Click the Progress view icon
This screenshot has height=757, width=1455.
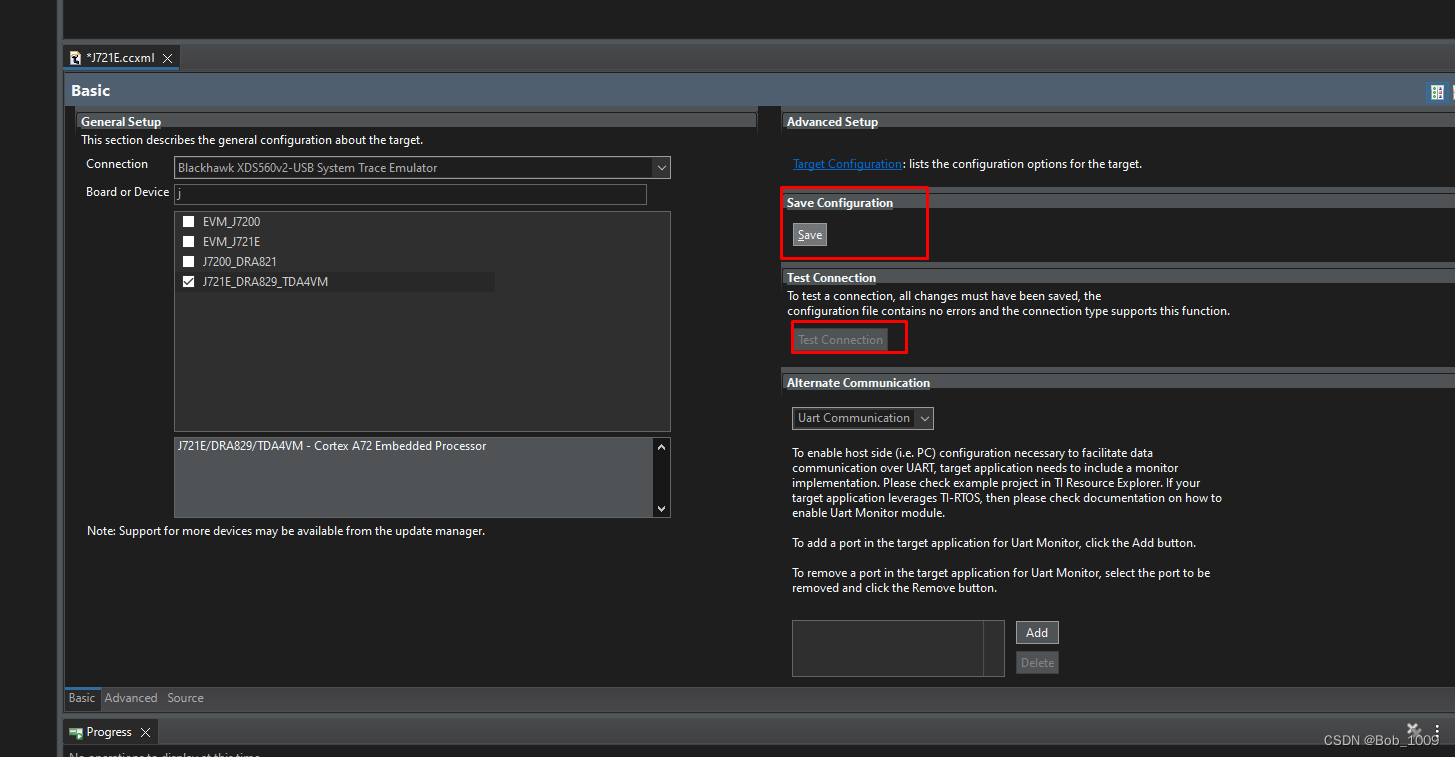76,732
